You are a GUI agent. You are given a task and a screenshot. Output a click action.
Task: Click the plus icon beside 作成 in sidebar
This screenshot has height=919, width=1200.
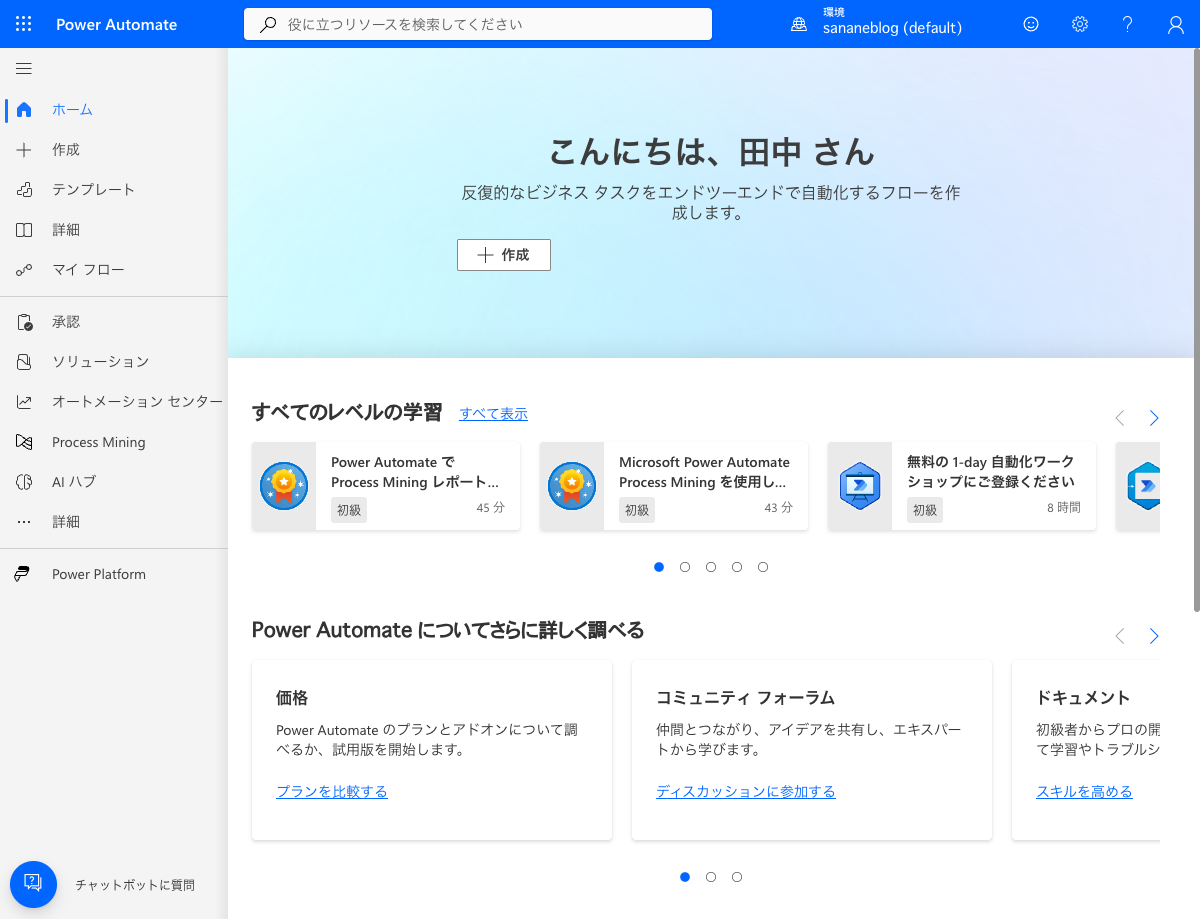pyautogui.click(x=24, y=150)
